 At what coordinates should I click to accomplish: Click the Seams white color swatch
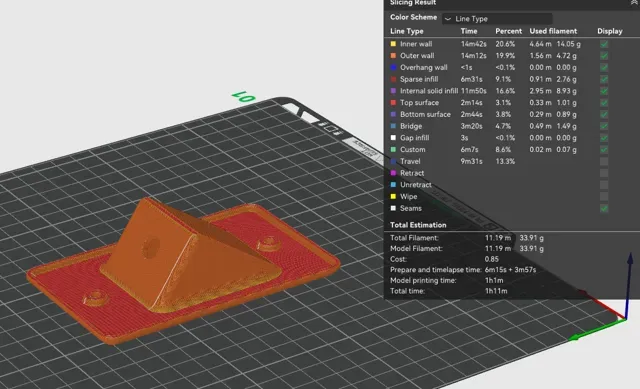[393, 208]
